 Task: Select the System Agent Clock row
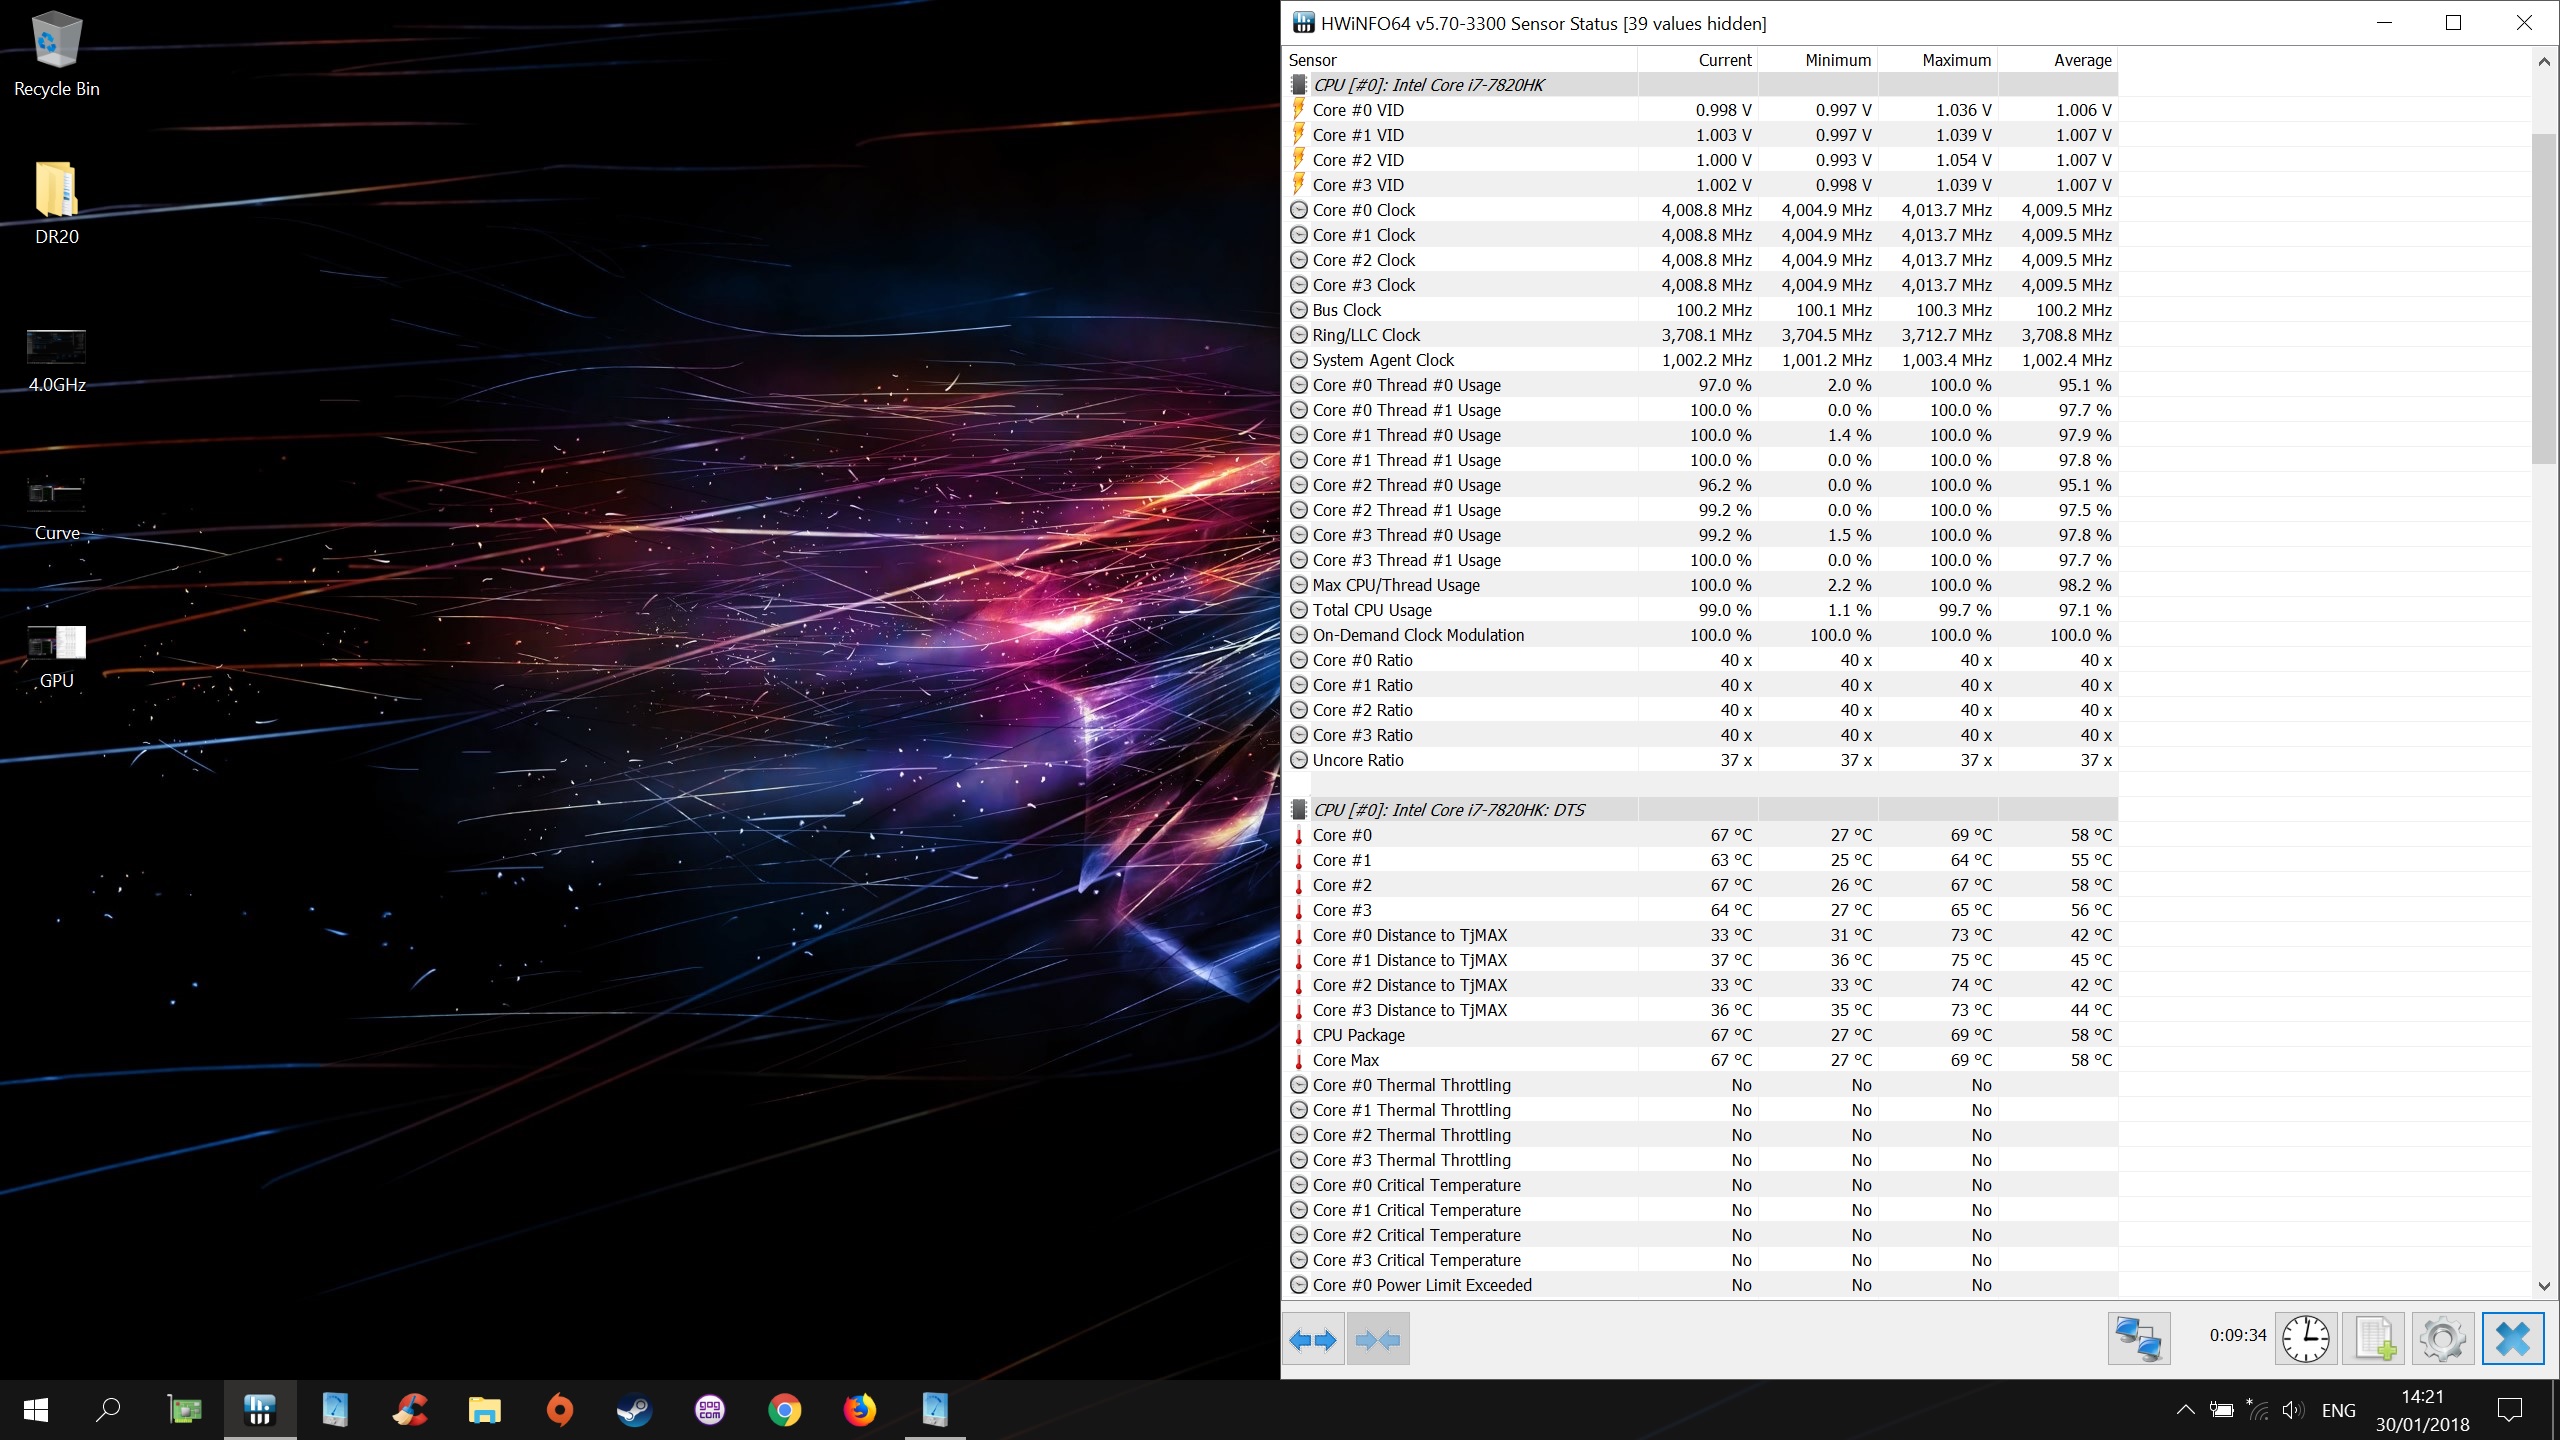(x=1700, y=360)
